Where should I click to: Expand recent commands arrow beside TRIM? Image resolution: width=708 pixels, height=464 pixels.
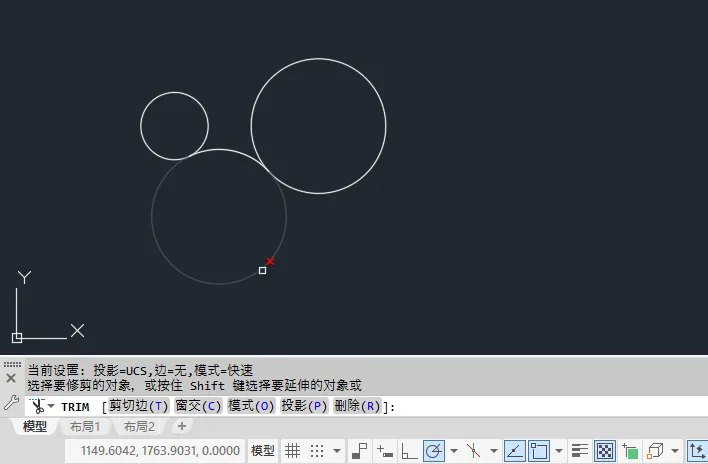51,406
